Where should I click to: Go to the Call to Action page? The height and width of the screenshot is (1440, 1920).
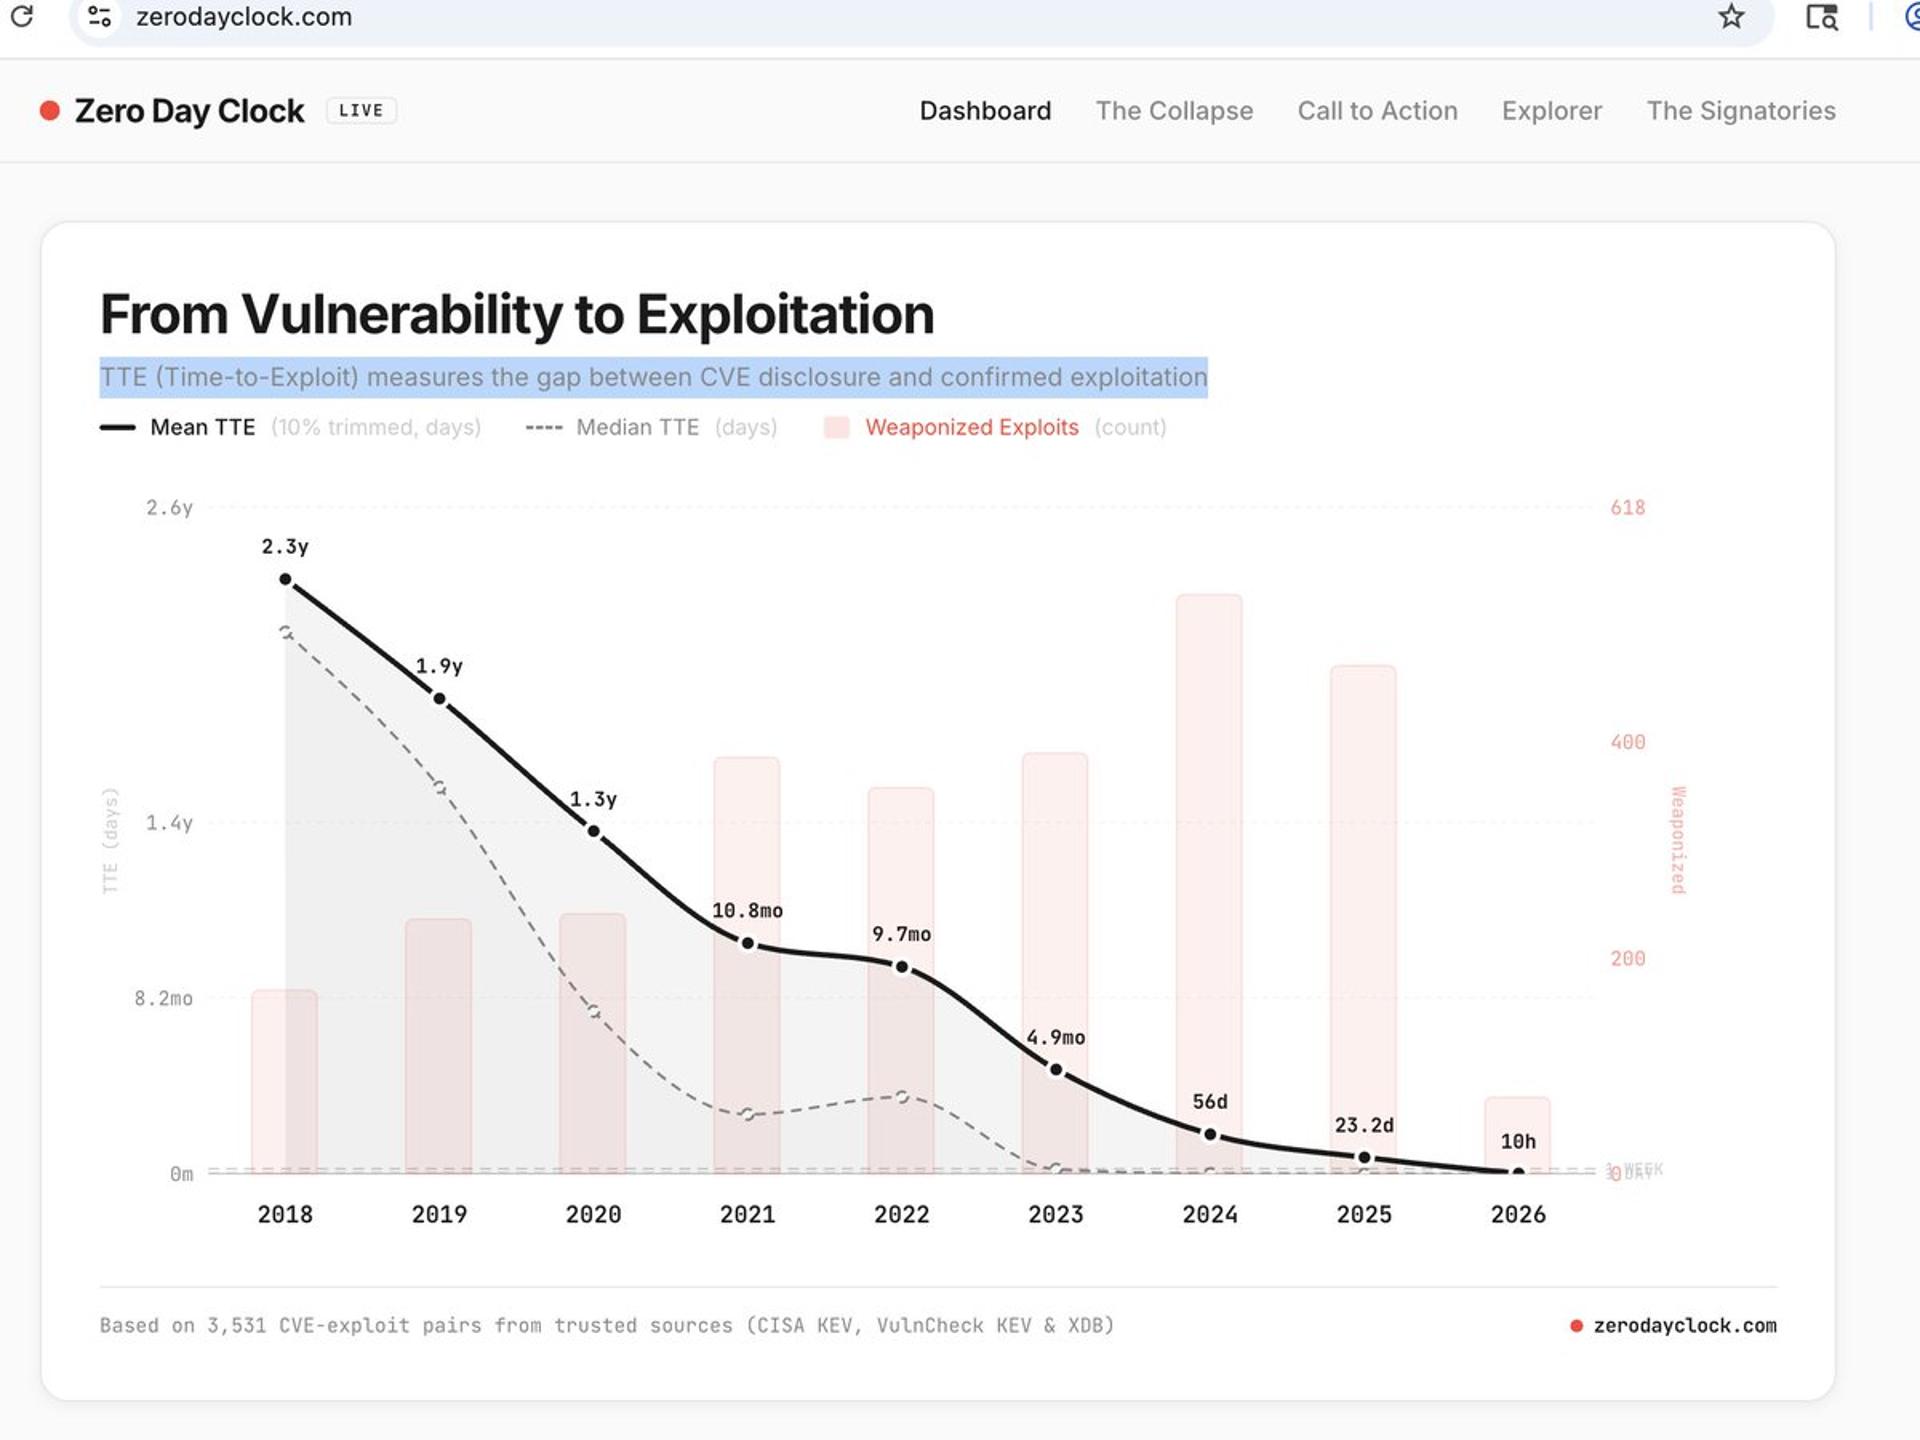(1377, 111)
